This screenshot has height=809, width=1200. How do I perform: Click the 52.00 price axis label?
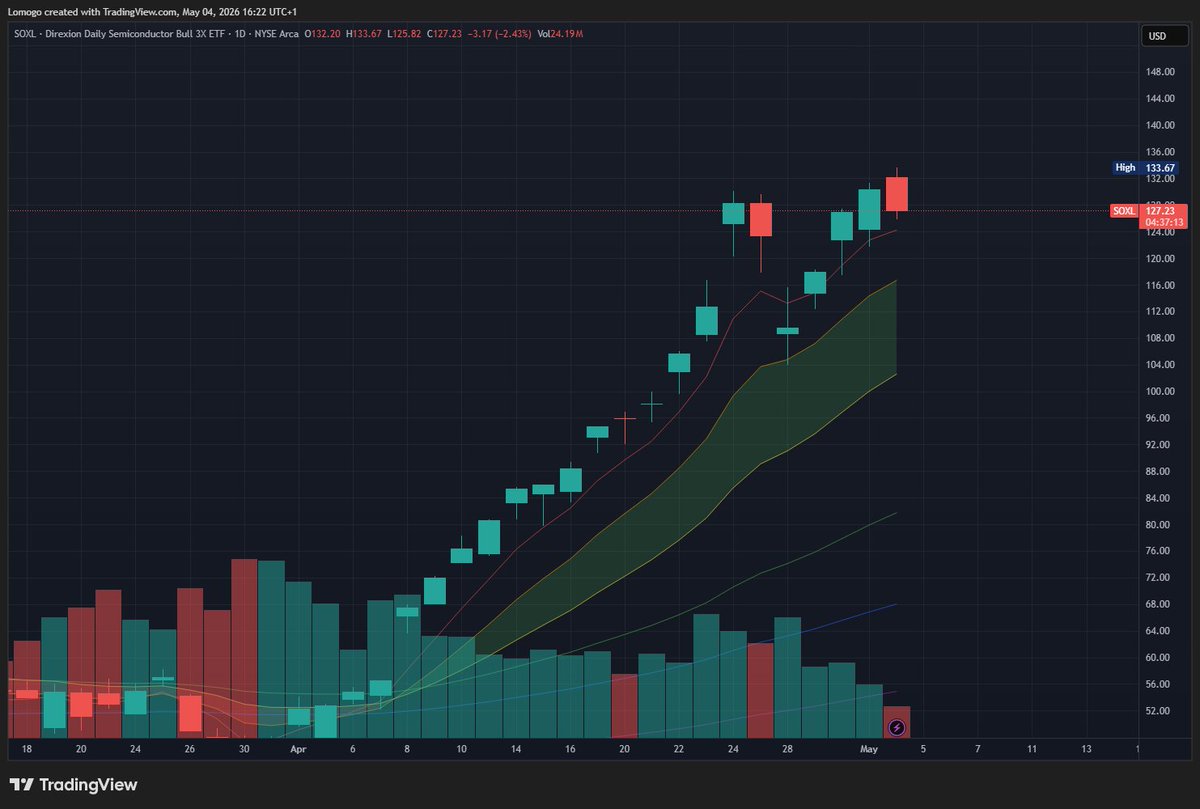click(1160, 711)
